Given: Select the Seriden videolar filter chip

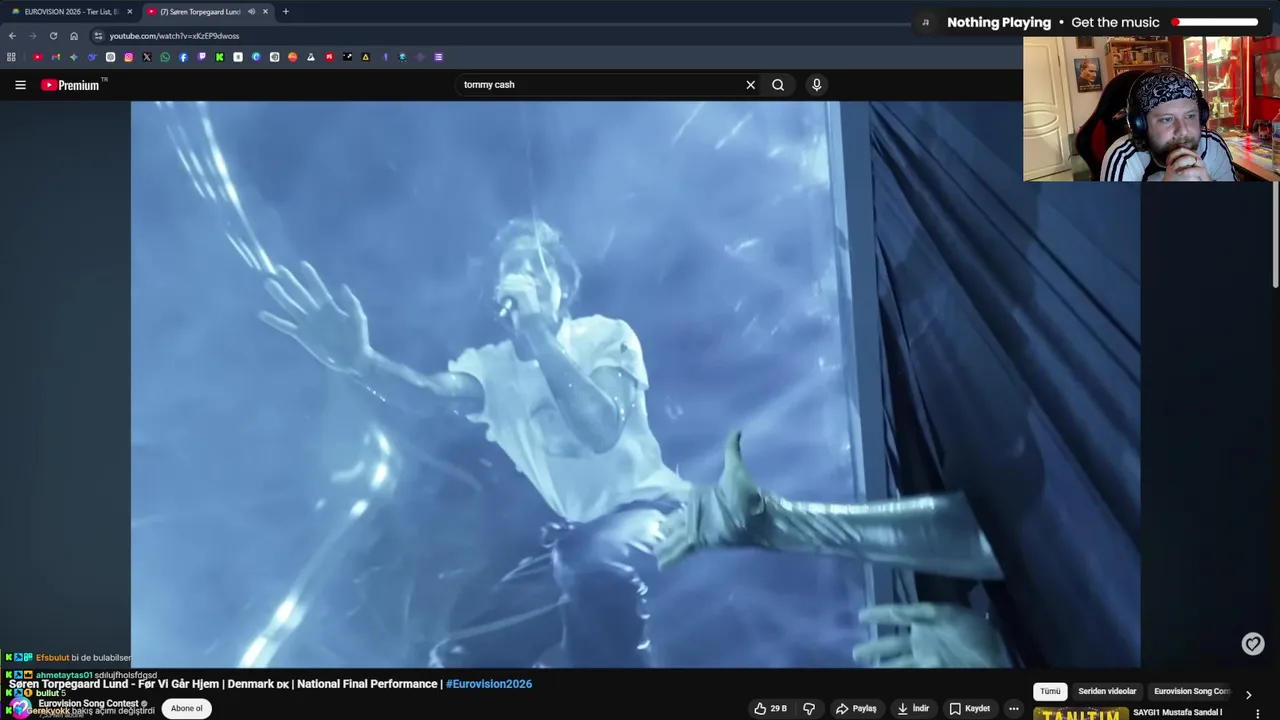Looking at the screenshot, I should (x=1107, y=691).
